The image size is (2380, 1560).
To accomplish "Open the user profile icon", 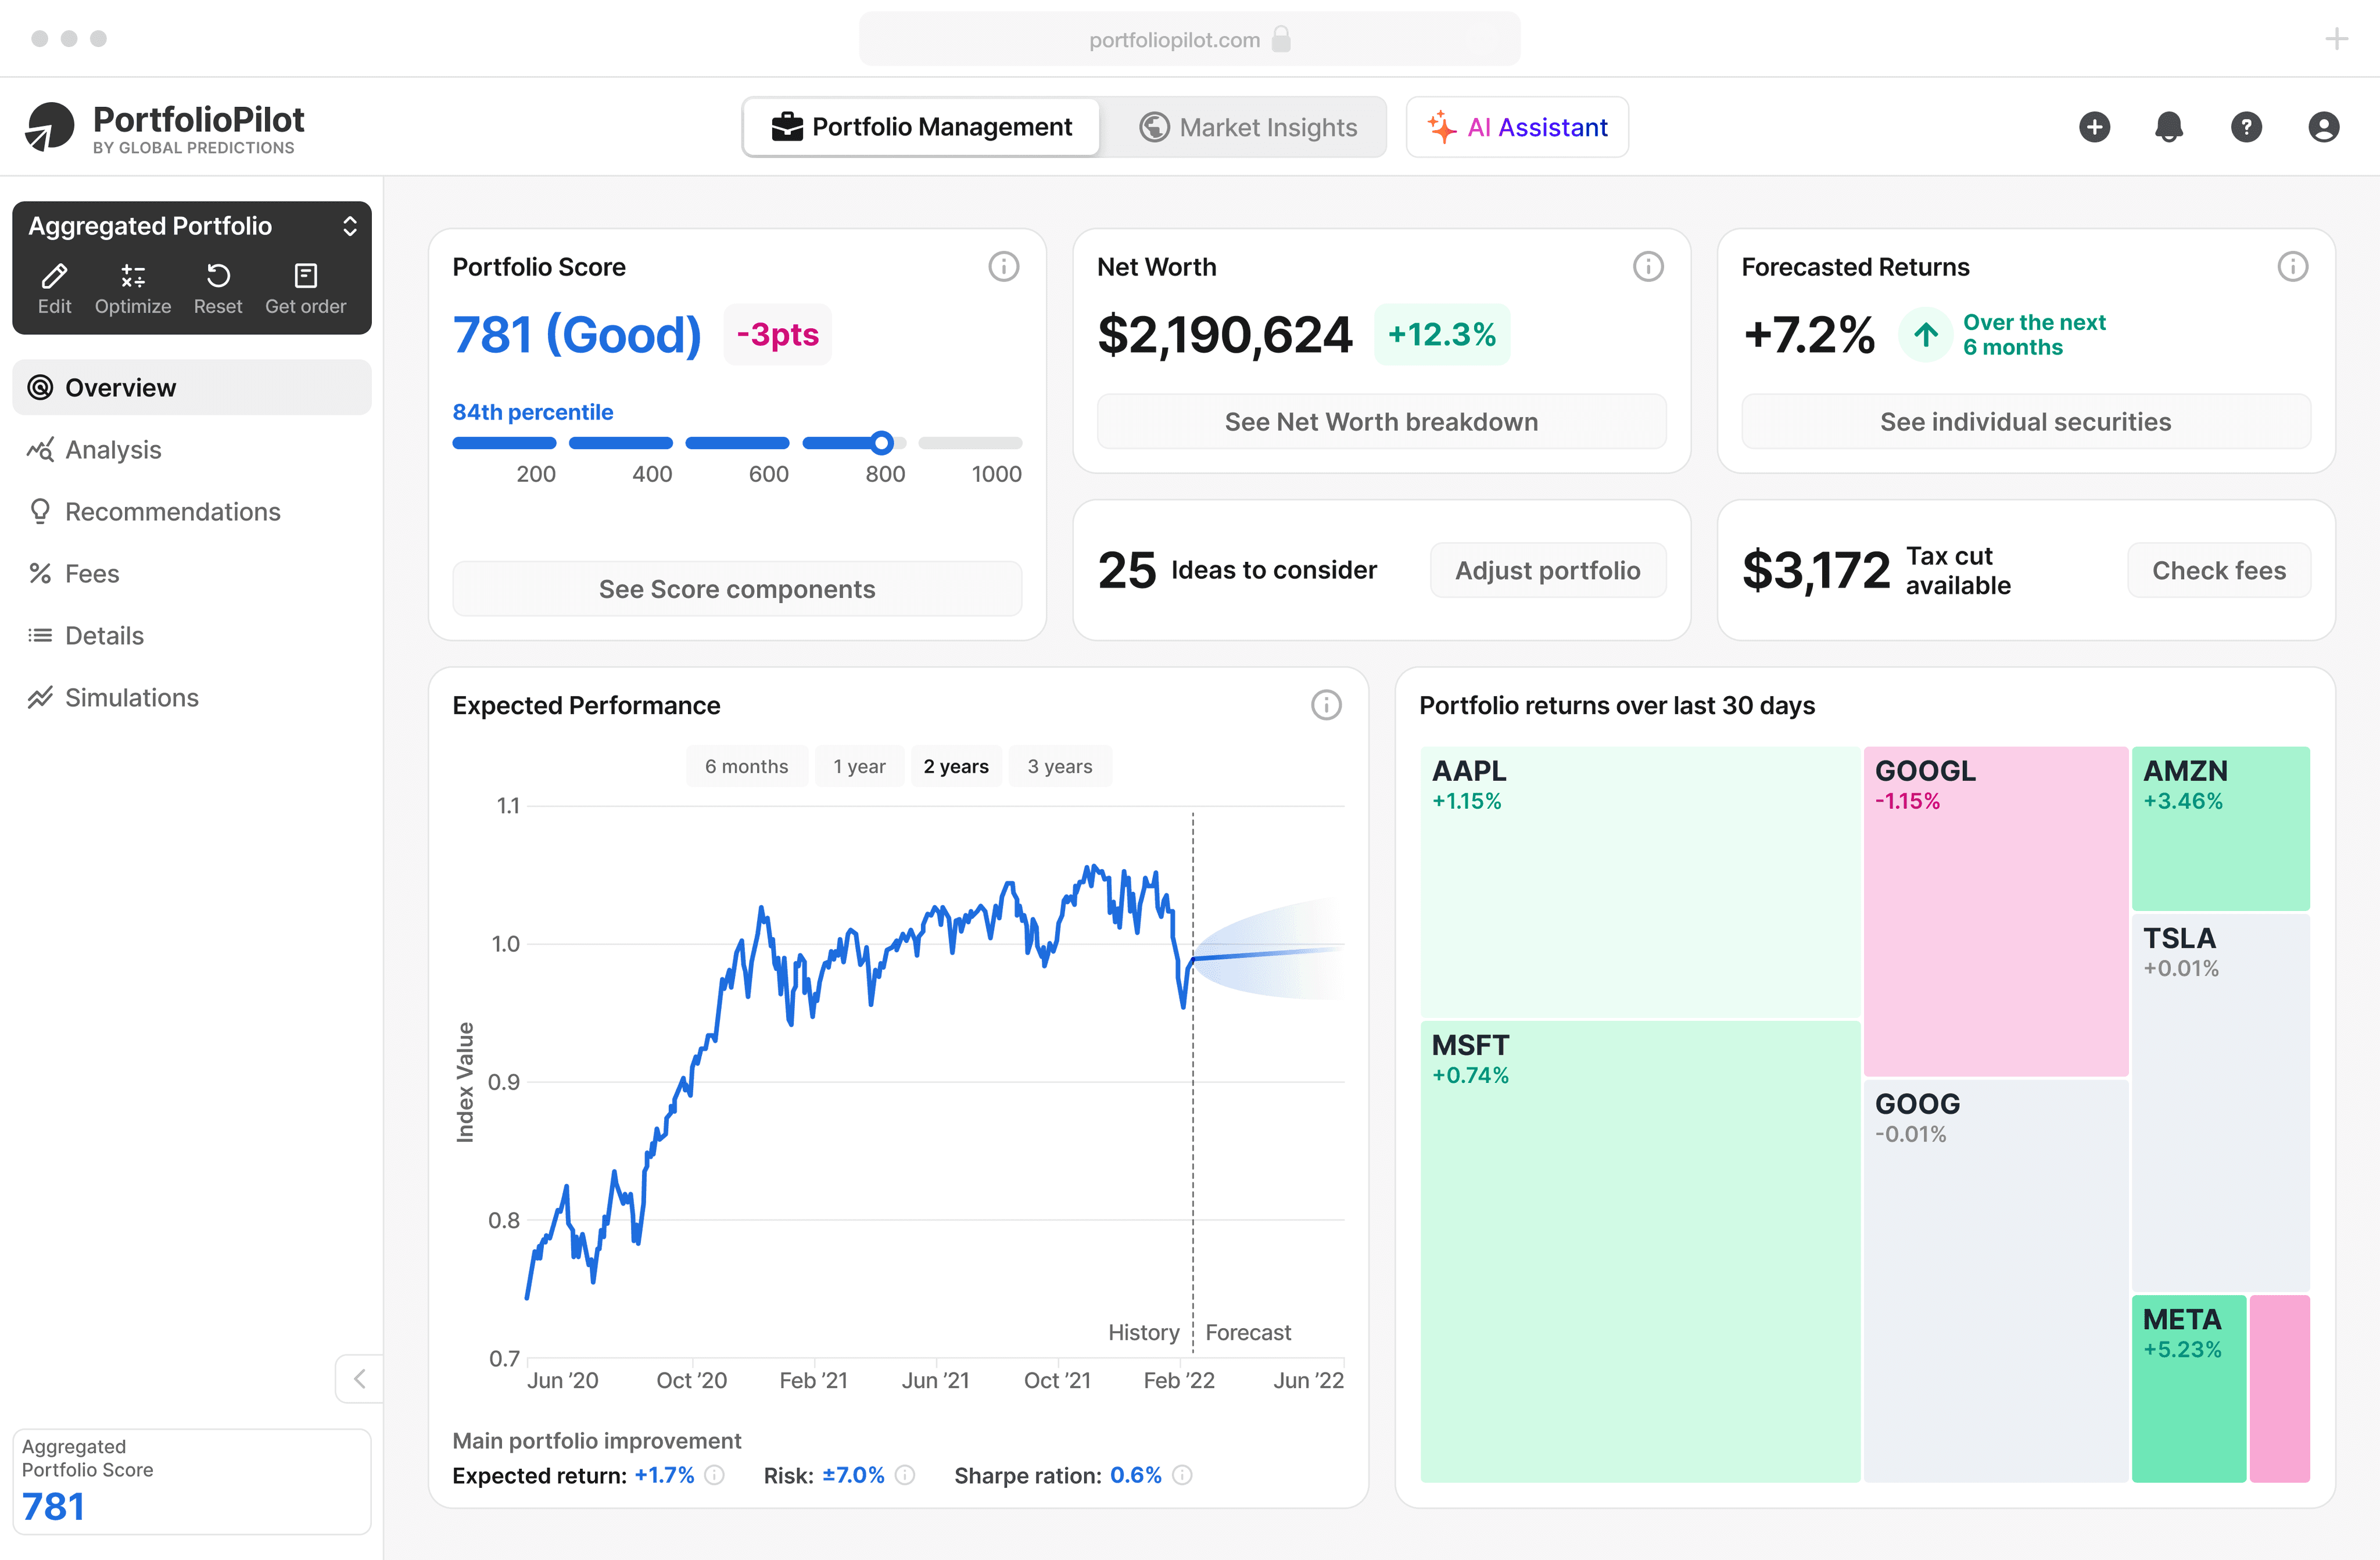I will [x=2323, y=127].
